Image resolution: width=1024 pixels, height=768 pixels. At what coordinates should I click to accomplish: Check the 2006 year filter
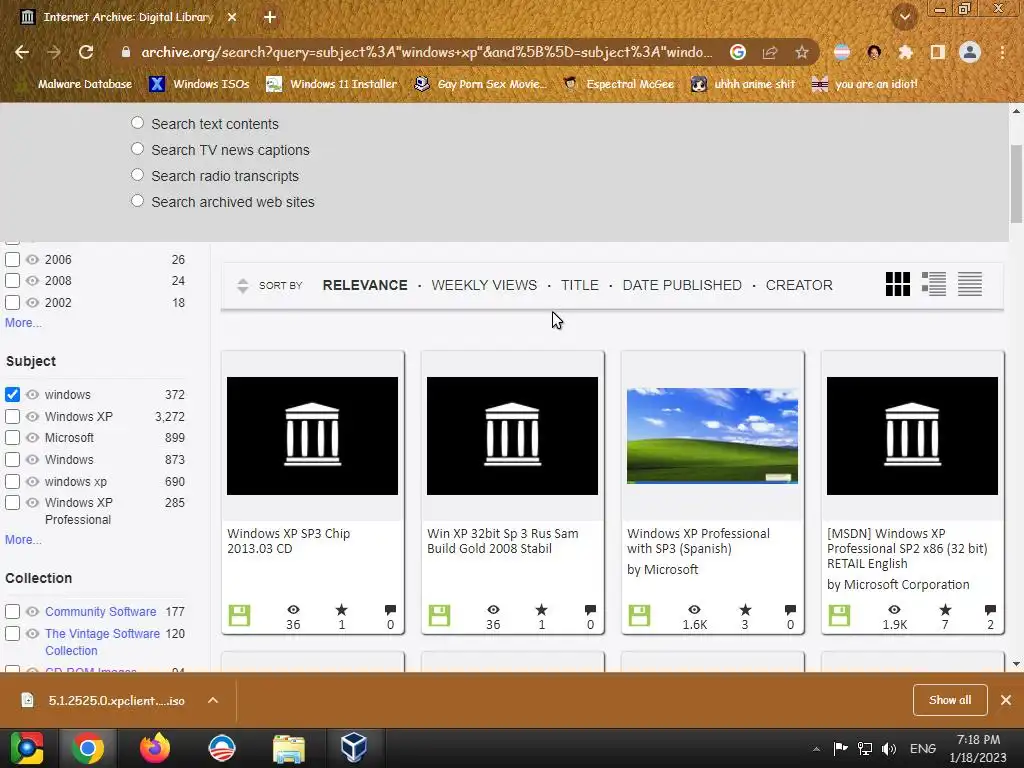pyautogui.click(x=12, y=260)
